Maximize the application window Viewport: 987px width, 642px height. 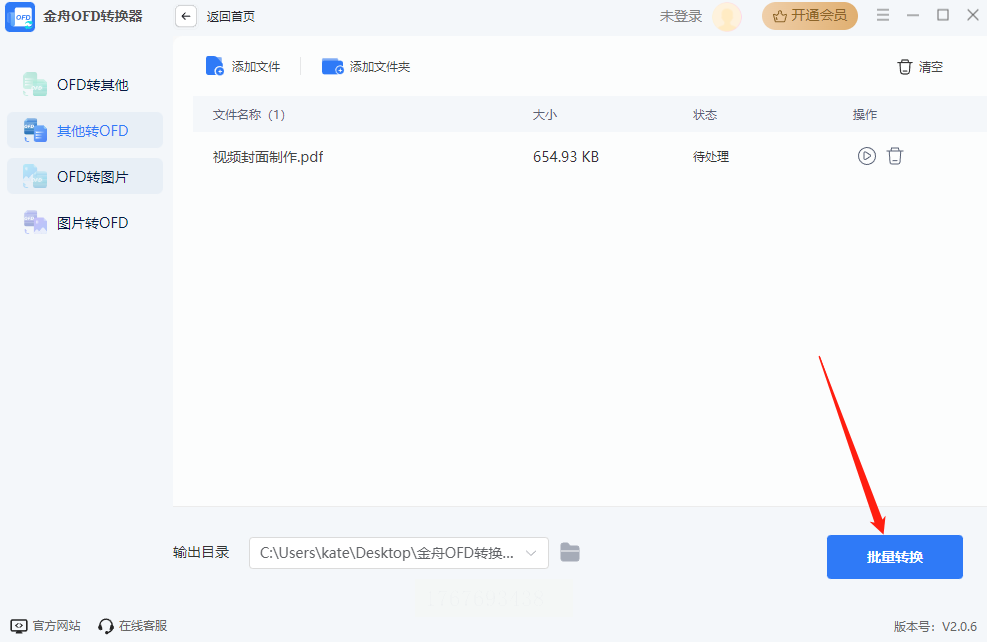tap(943, 15)
